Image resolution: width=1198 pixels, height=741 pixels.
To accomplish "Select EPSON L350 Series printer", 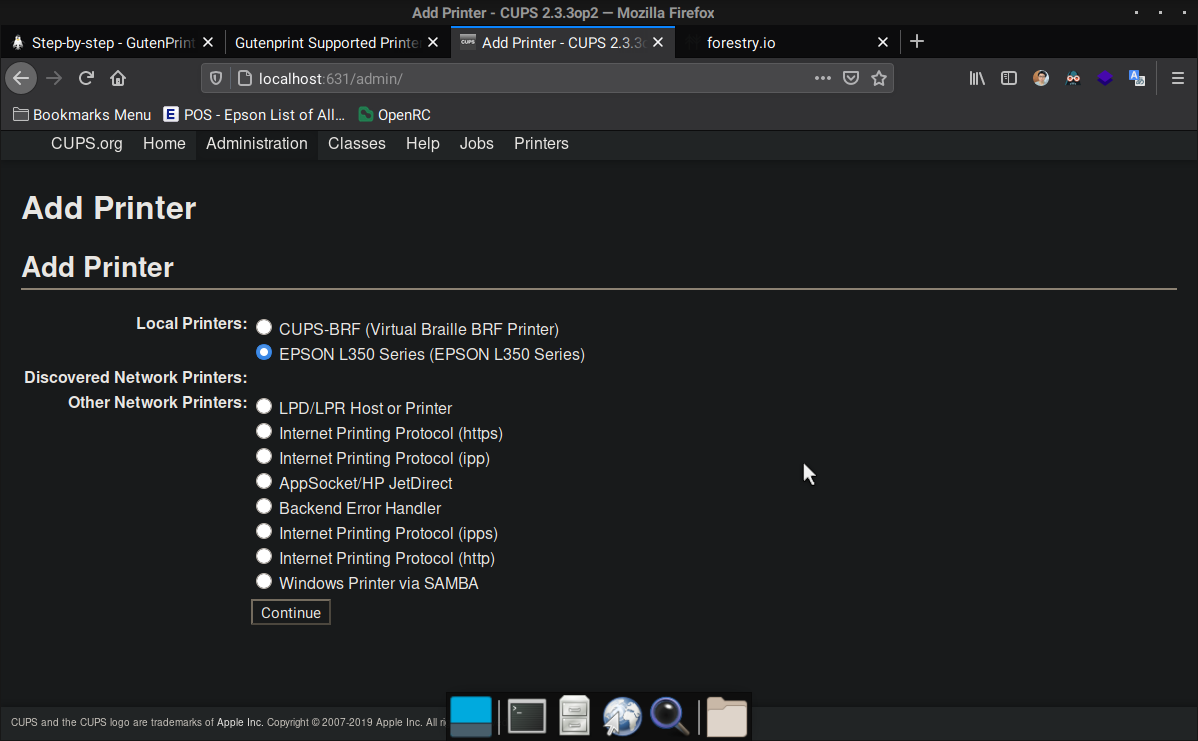I will [x=264, y=352].
